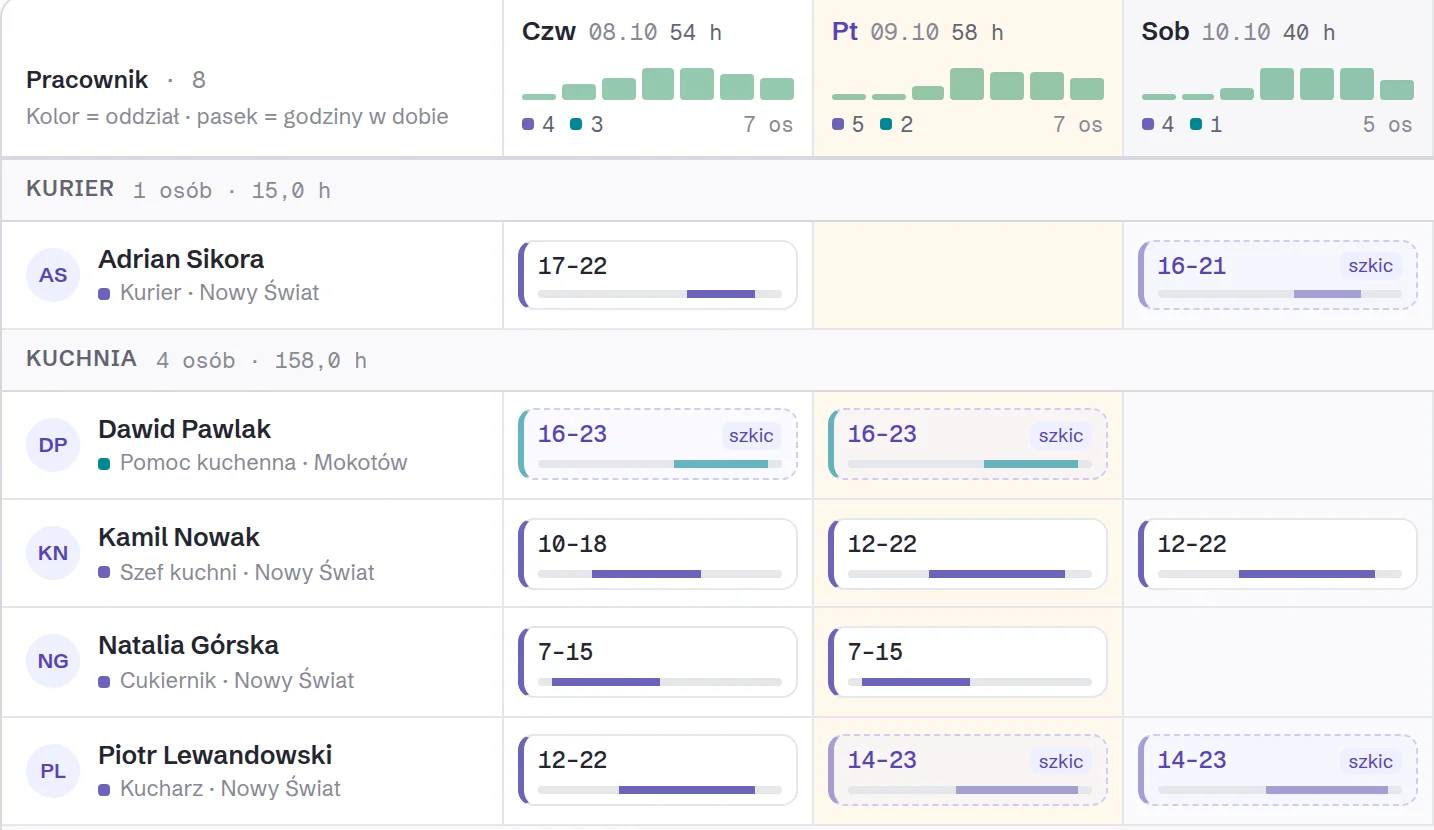This screenshot has height=830, width=1434.
Task: Click the AS avatar of Adrian Sikora
Action: [53, 275]
